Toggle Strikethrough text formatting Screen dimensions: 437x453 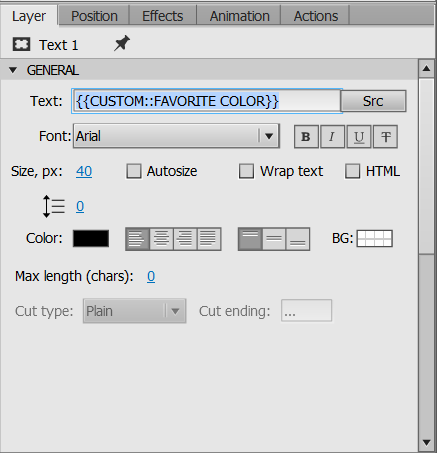point(385,137)
